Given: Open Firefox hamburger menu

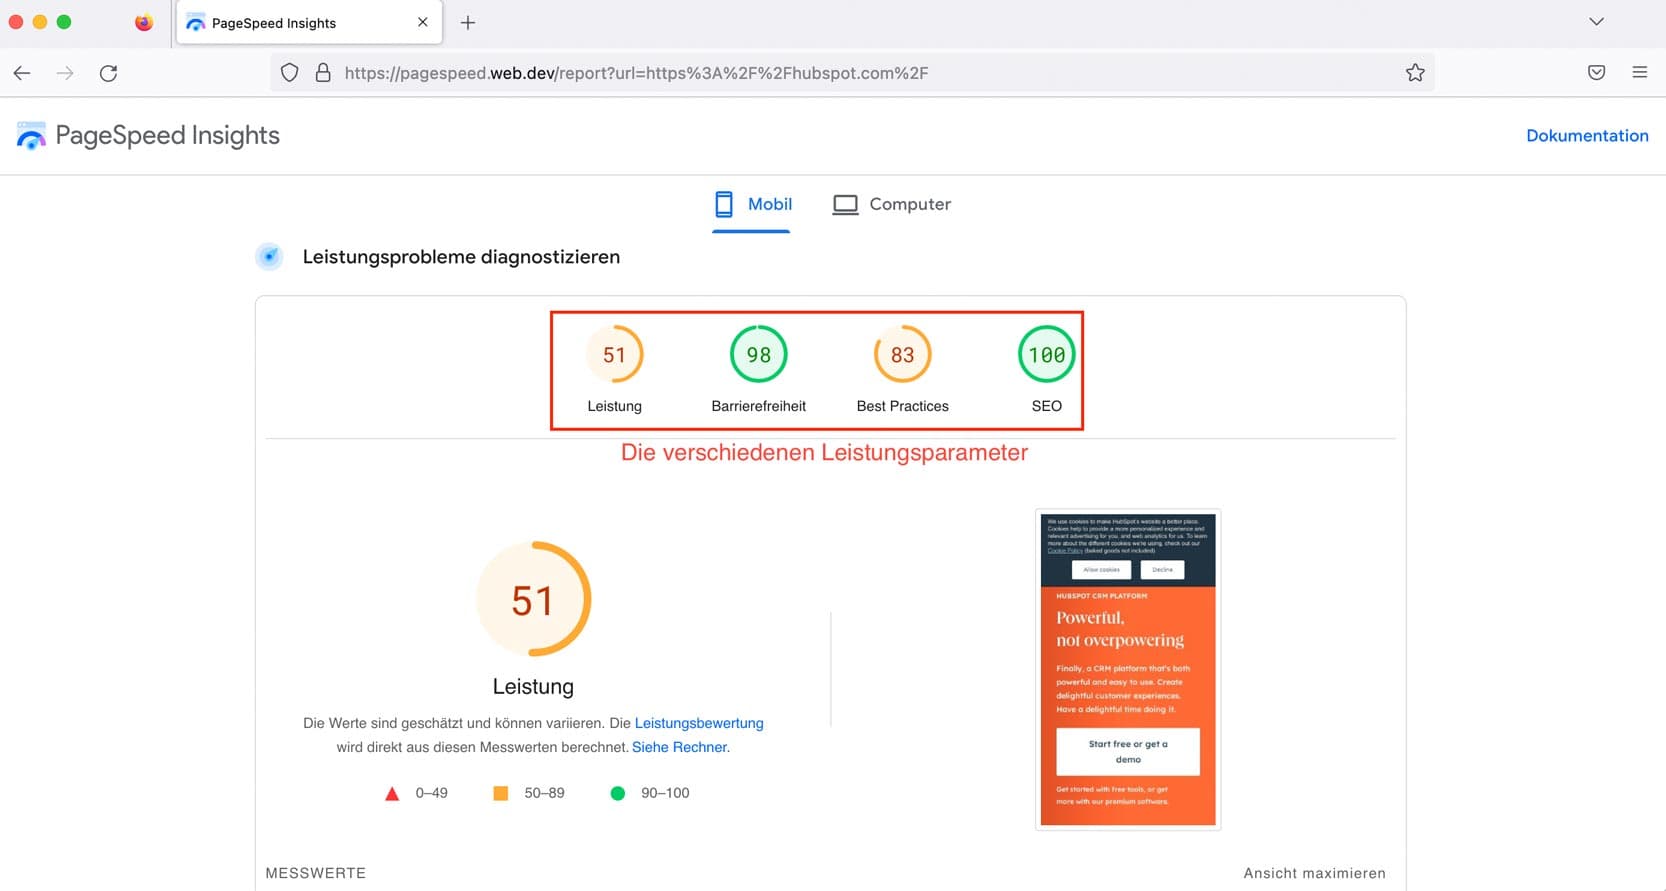Looking at the screenshot, I should pyautogui.click(x=1639, y=73).
